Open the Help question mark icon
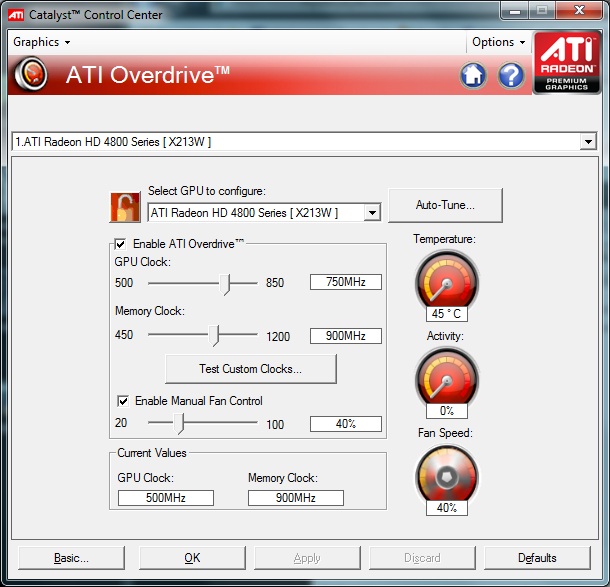Screen dimensions: 610x587 (511, 75)
